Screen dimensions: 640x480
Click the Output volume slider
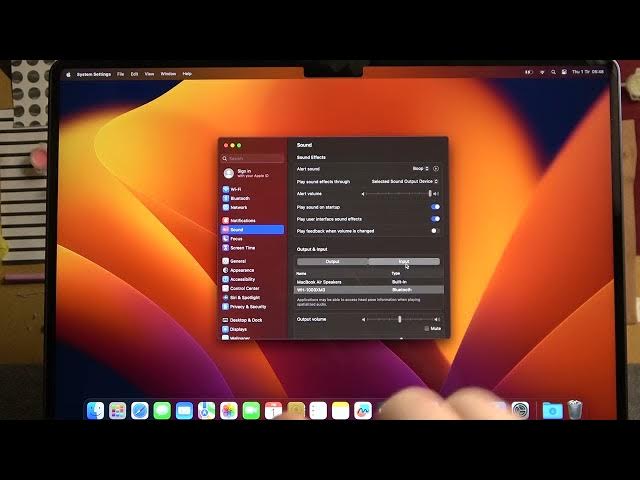[400, 319]
